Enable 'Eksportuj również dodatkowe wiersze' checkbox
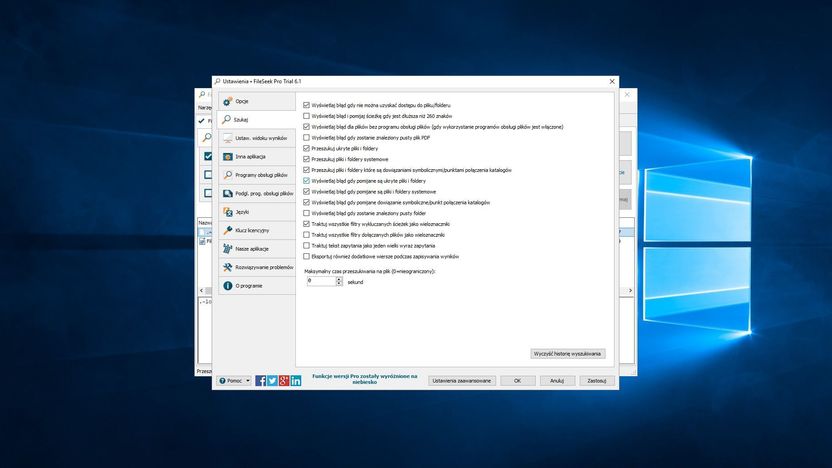This screenshot has height=468, width=832. click(306, 256)
